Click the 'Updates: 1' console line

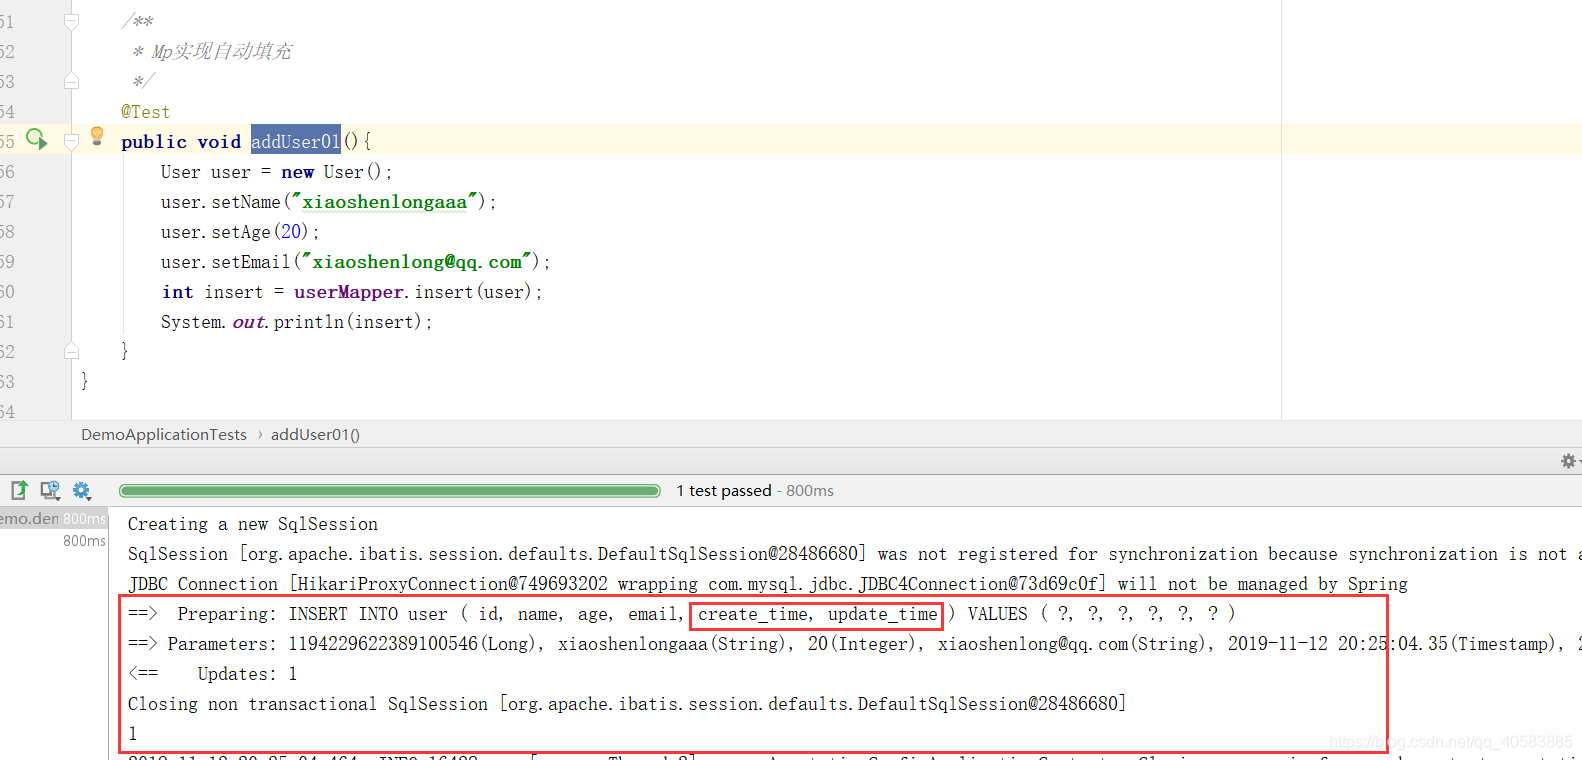click(x=212, y=674)
